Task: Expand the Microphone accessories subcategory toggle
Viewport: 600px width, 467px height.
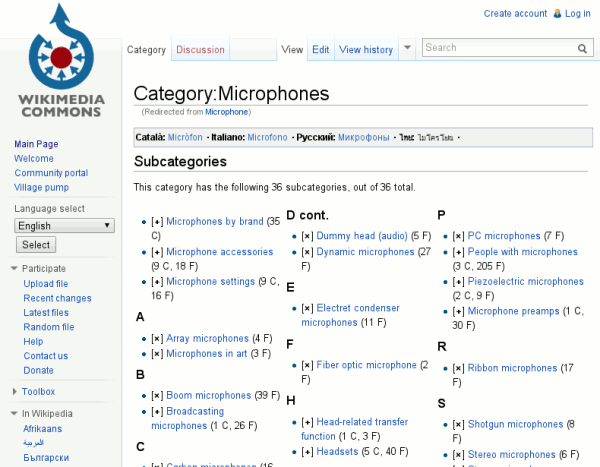Action: point(156,252)
